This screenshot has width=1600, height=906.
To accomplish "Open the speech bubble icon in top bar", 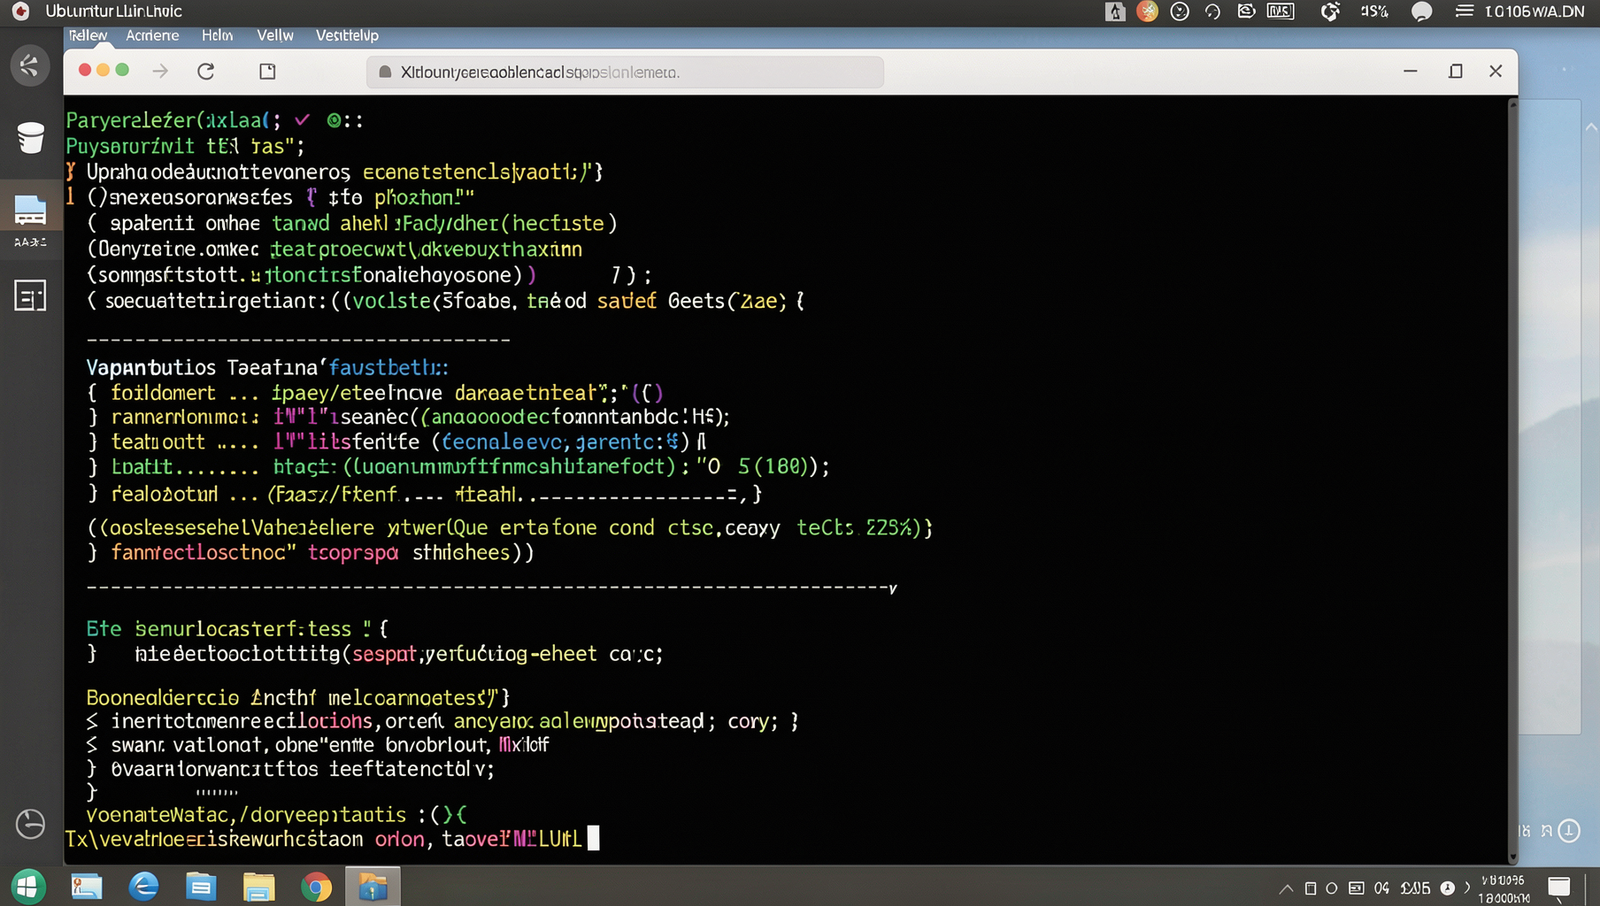I will click(1421, 12).
